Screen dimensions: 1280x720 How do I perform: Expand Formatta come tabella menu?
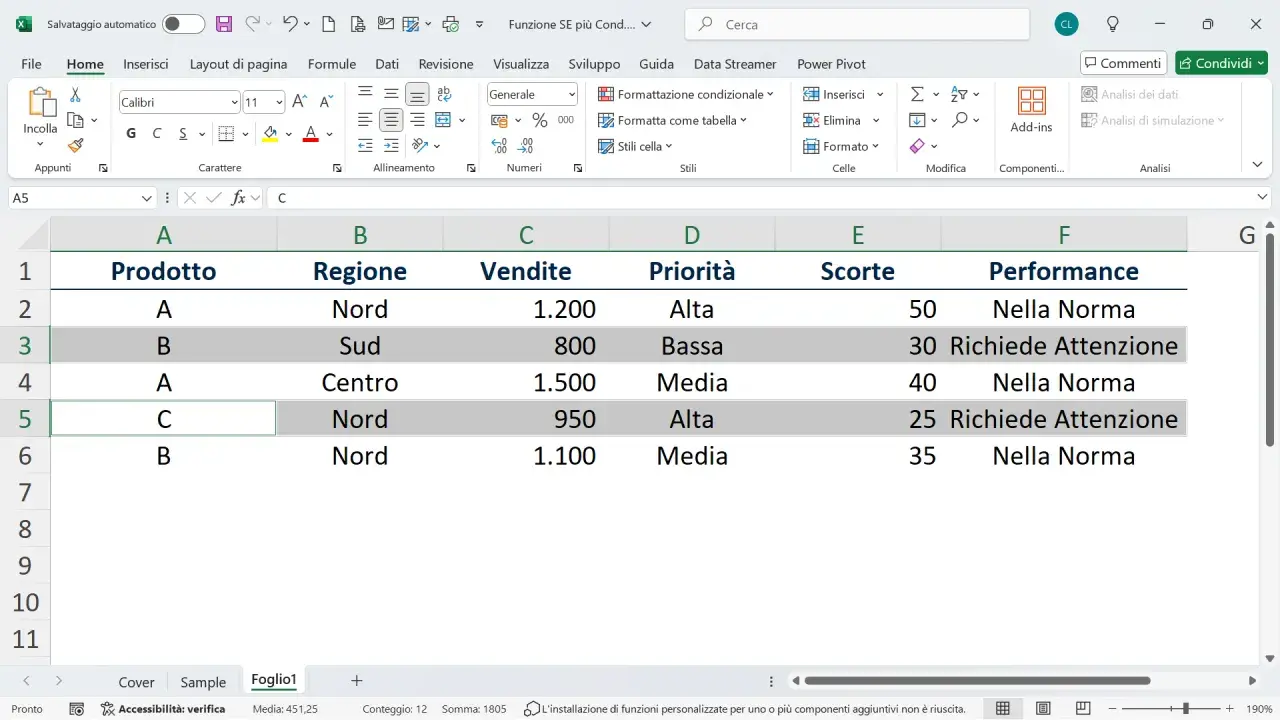click(672, 120)
